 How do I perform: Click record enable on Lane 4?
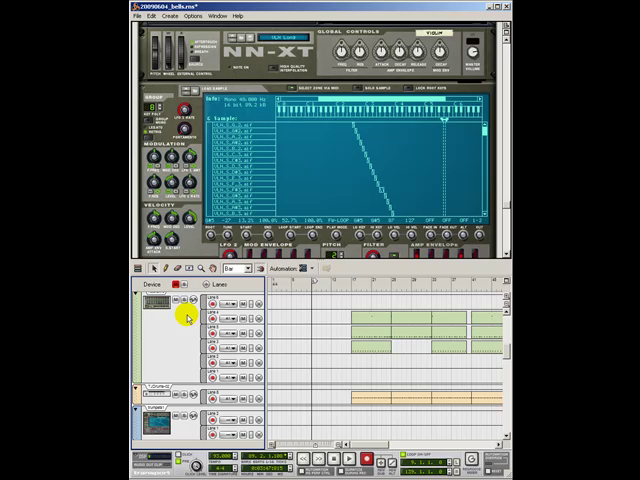[212, 319]
